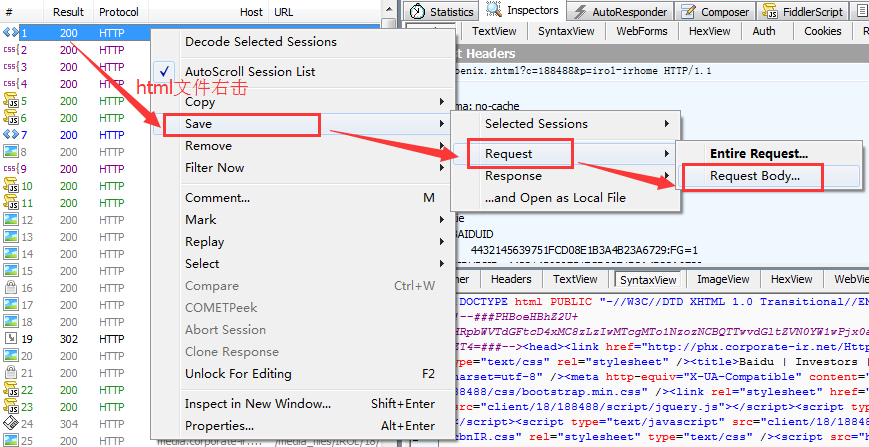Open the WebForms inspector tab
The height and width of the screenshot is (447, 869).
[642, 32]
